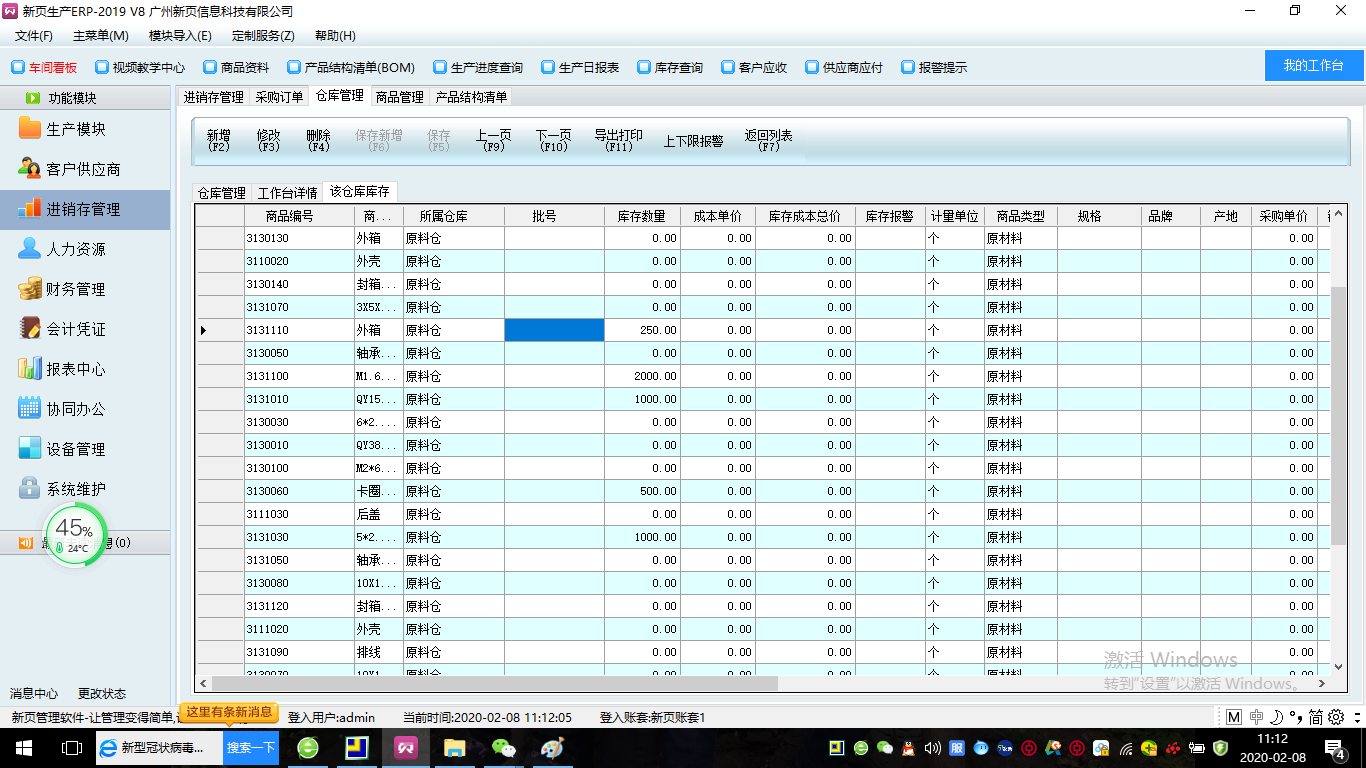This screenshot has width=1366, height=768.
Task: Open the 主菜单(M) menu
Action: (x=100, y=36)
